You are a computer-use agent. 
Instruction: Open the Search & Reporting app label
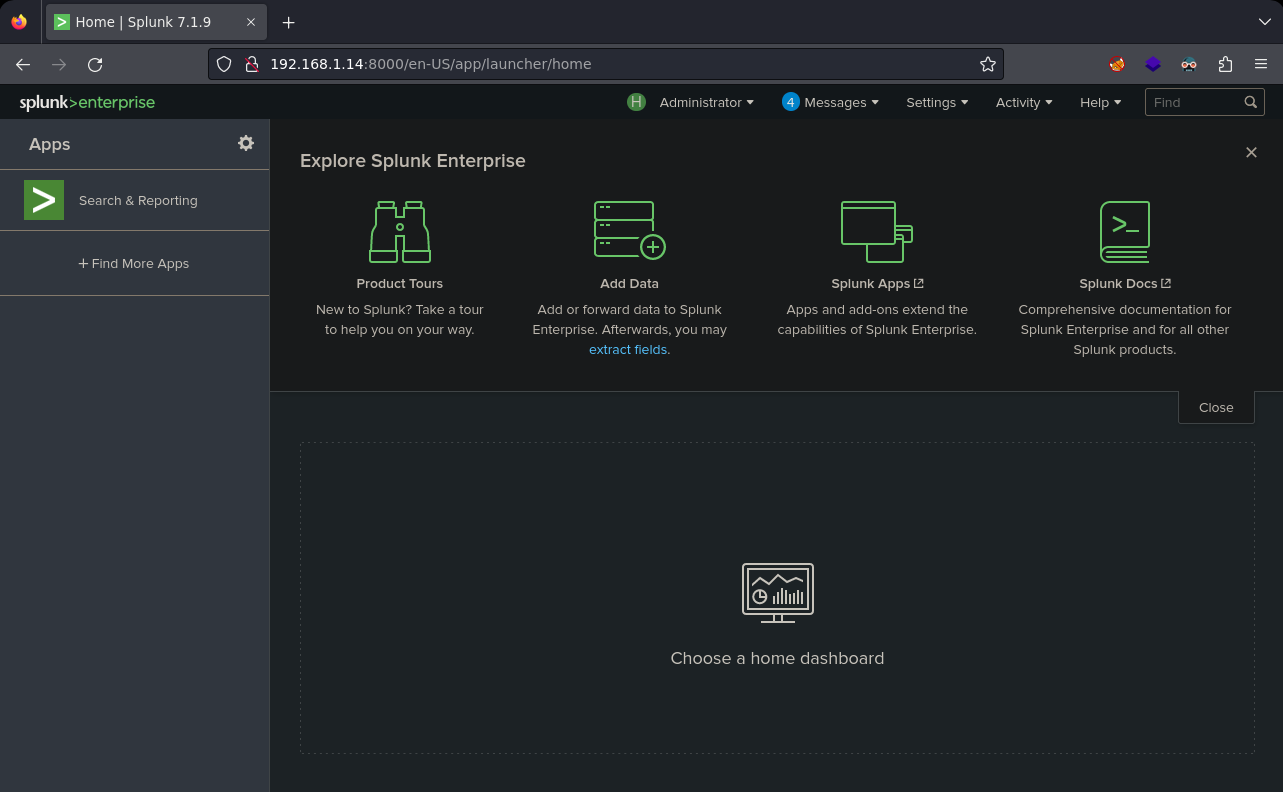[138, 200]
